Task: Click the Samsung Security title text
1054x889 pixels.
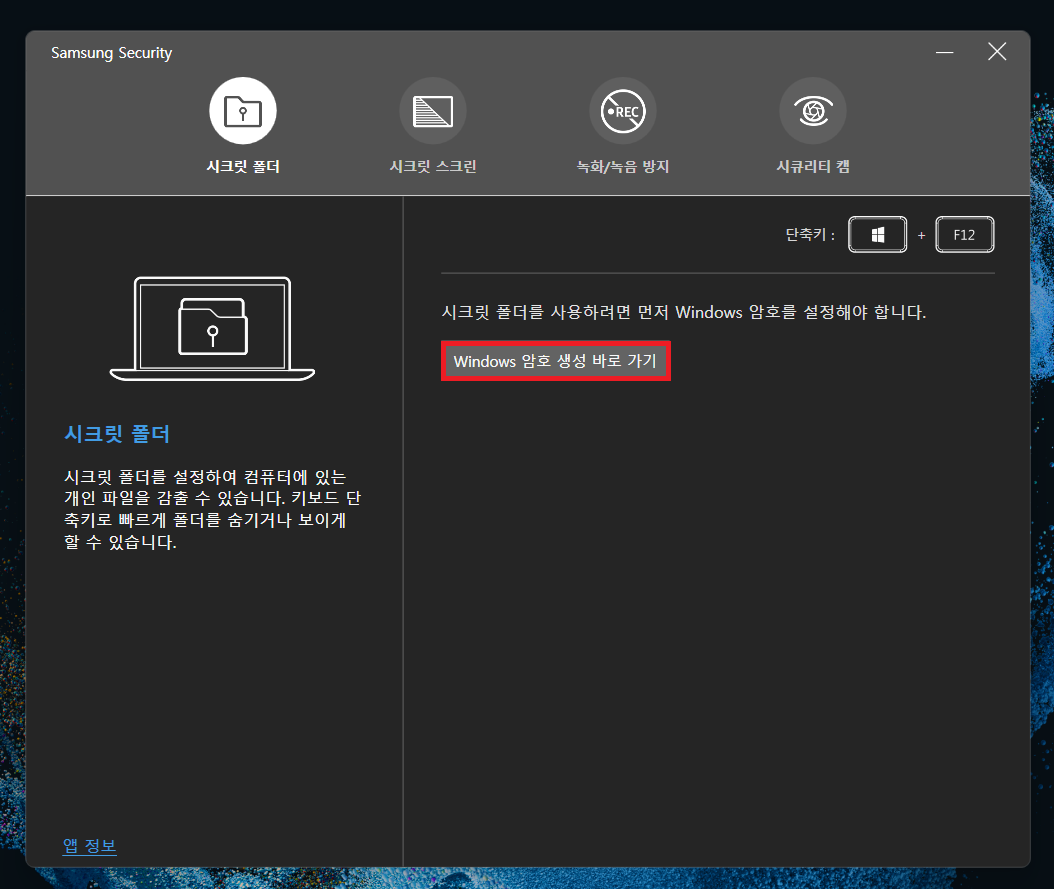Action: click(x=112, y=53)
